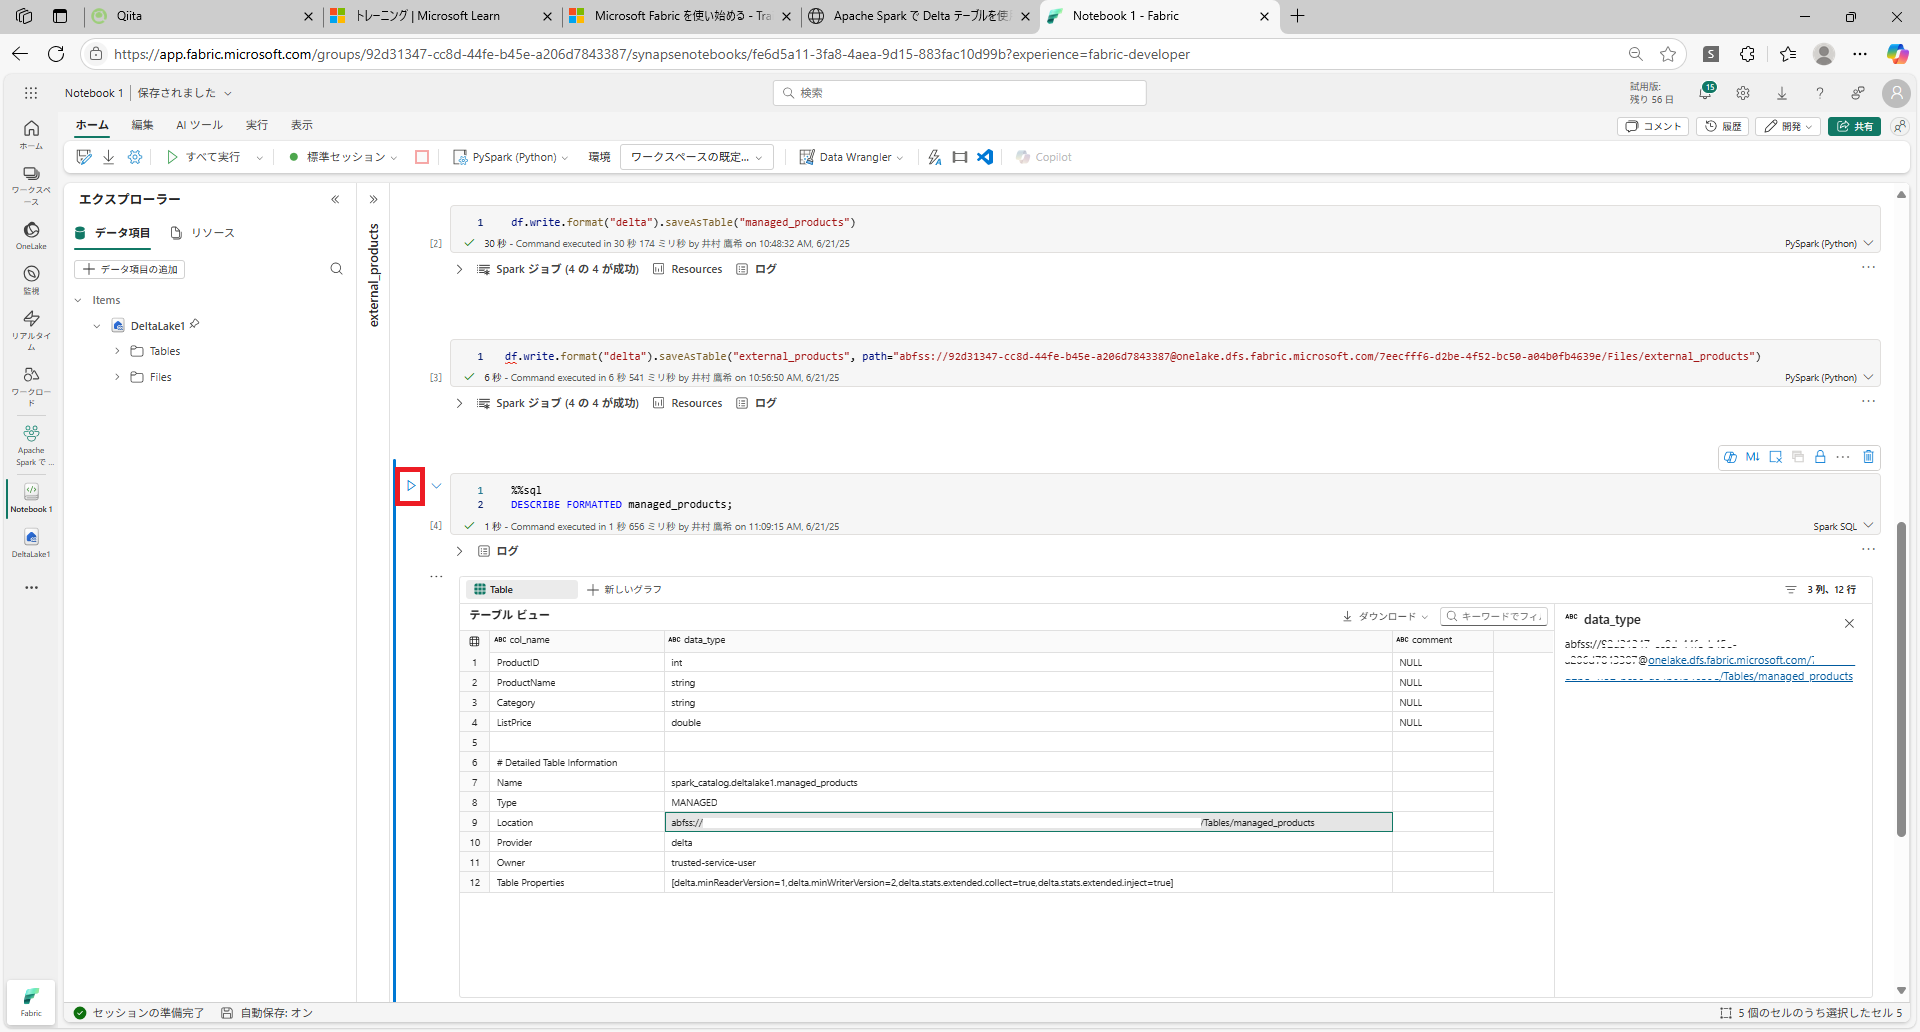Open the Qiita browser tab
Viewport: 1920px width, 1032px height.
point(203,16)
